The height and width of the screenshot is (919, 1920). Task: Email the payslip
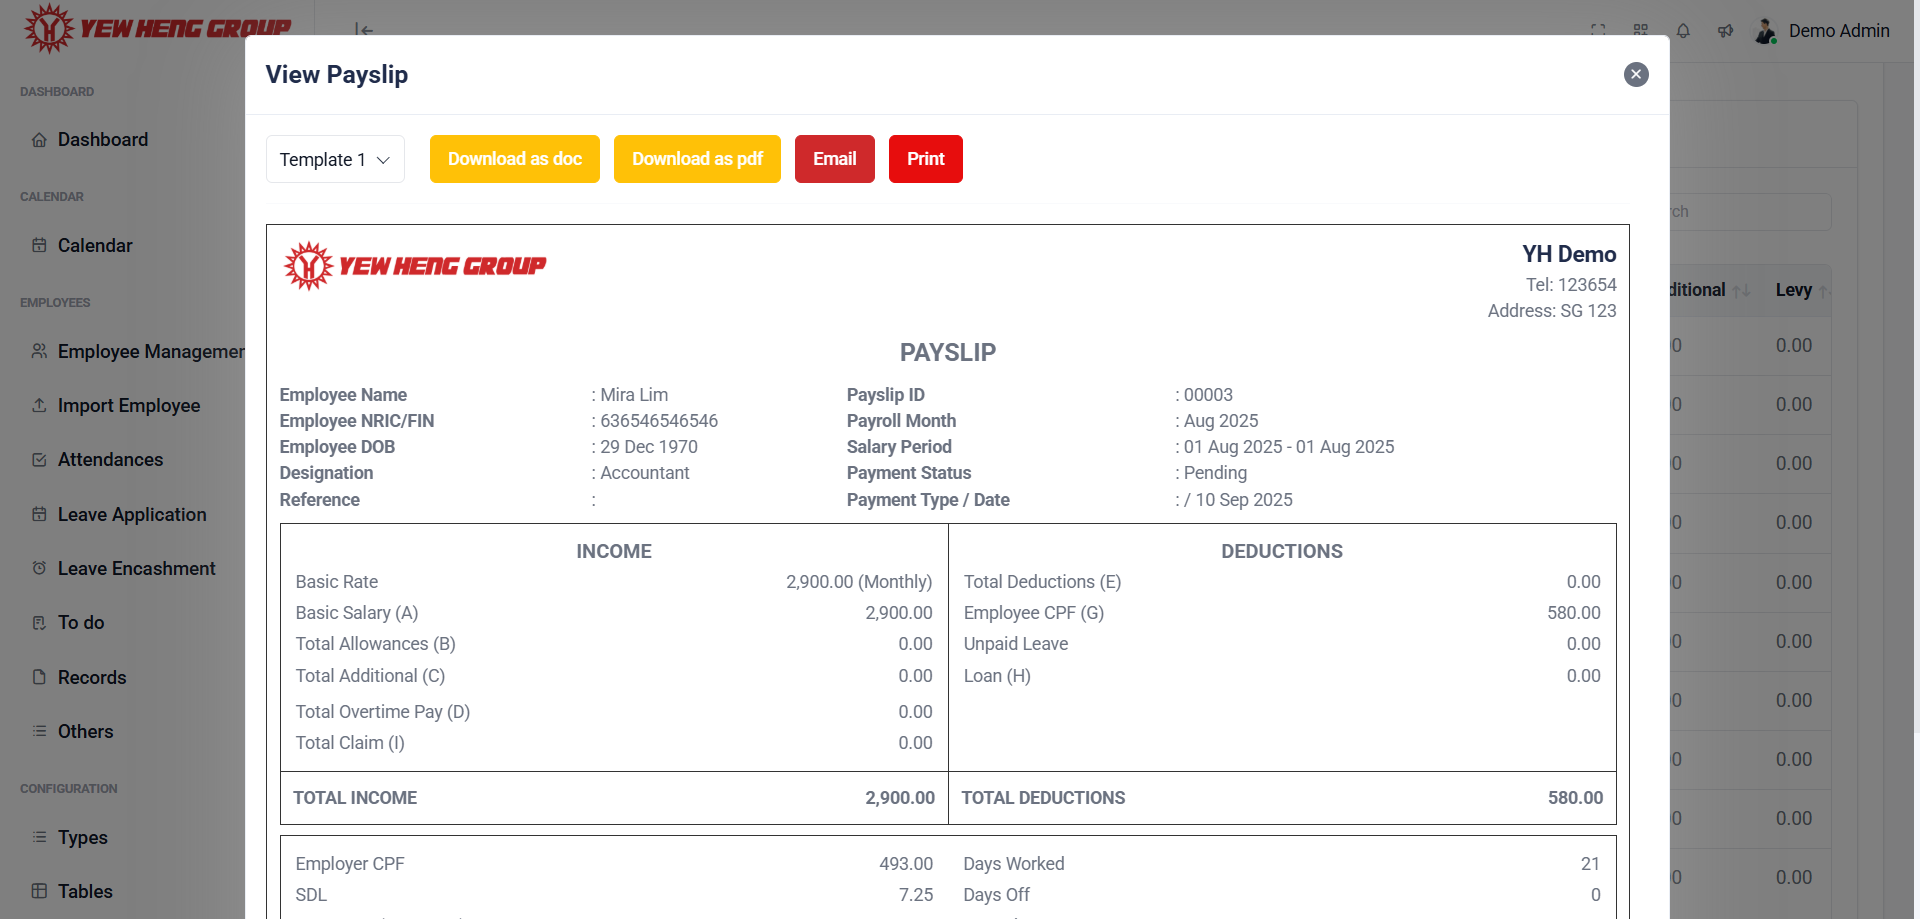click(834, 159)
